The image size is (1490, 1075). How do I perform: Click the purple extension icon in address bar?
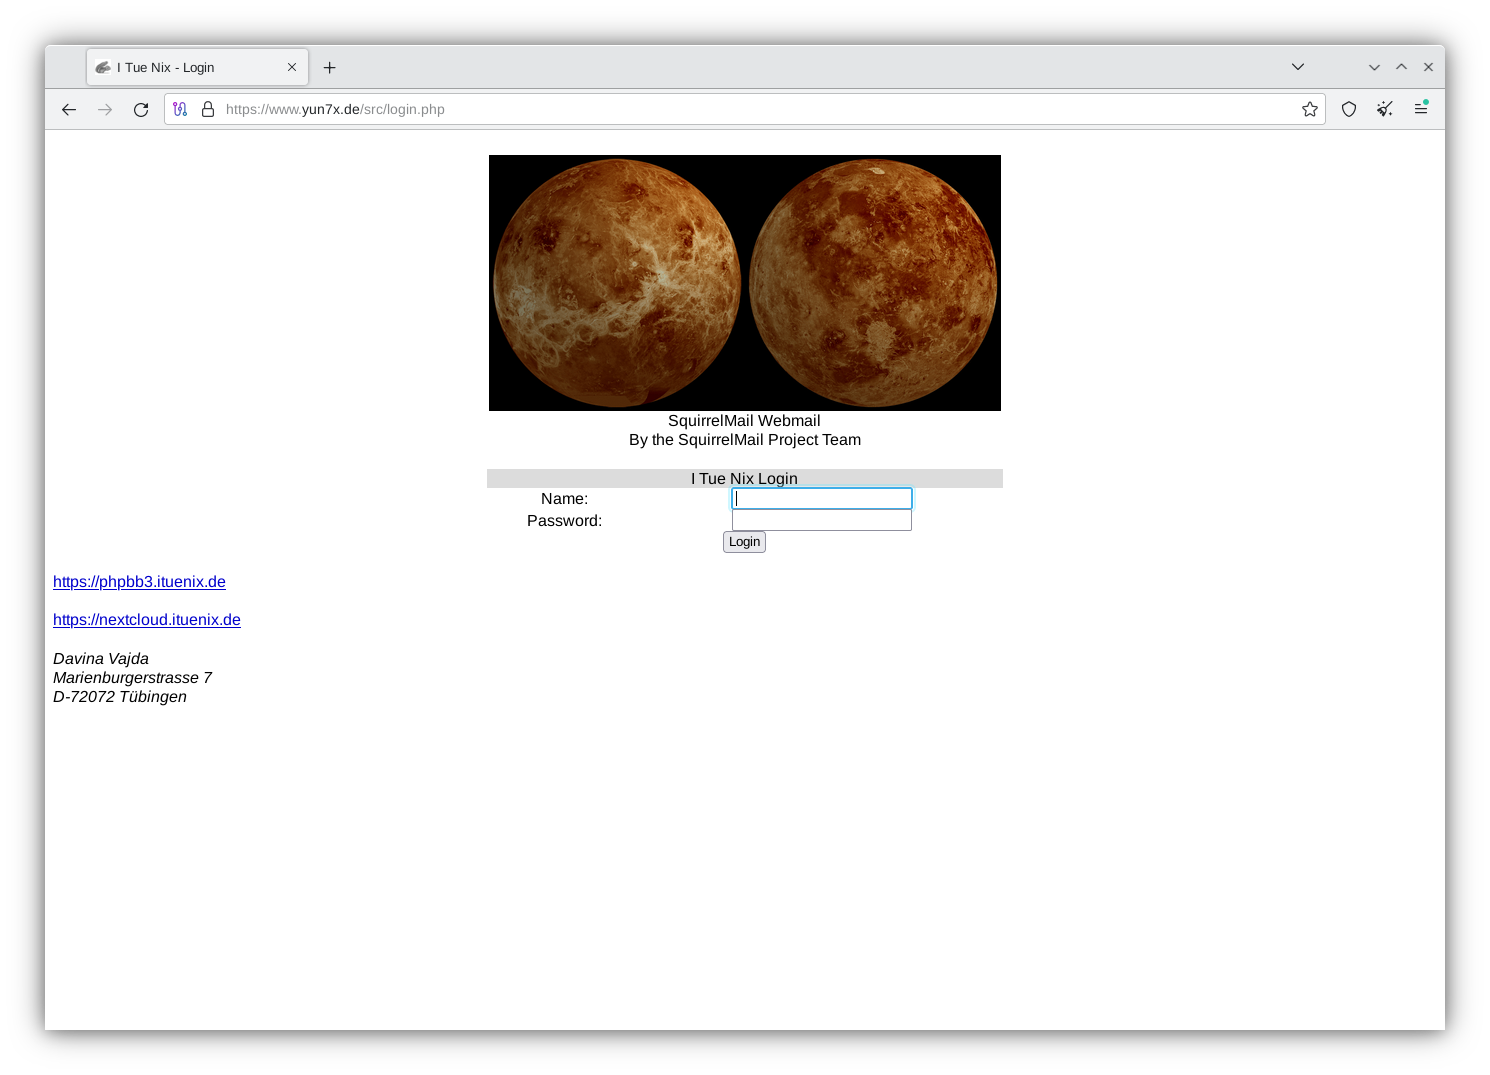tap(180, 109)
